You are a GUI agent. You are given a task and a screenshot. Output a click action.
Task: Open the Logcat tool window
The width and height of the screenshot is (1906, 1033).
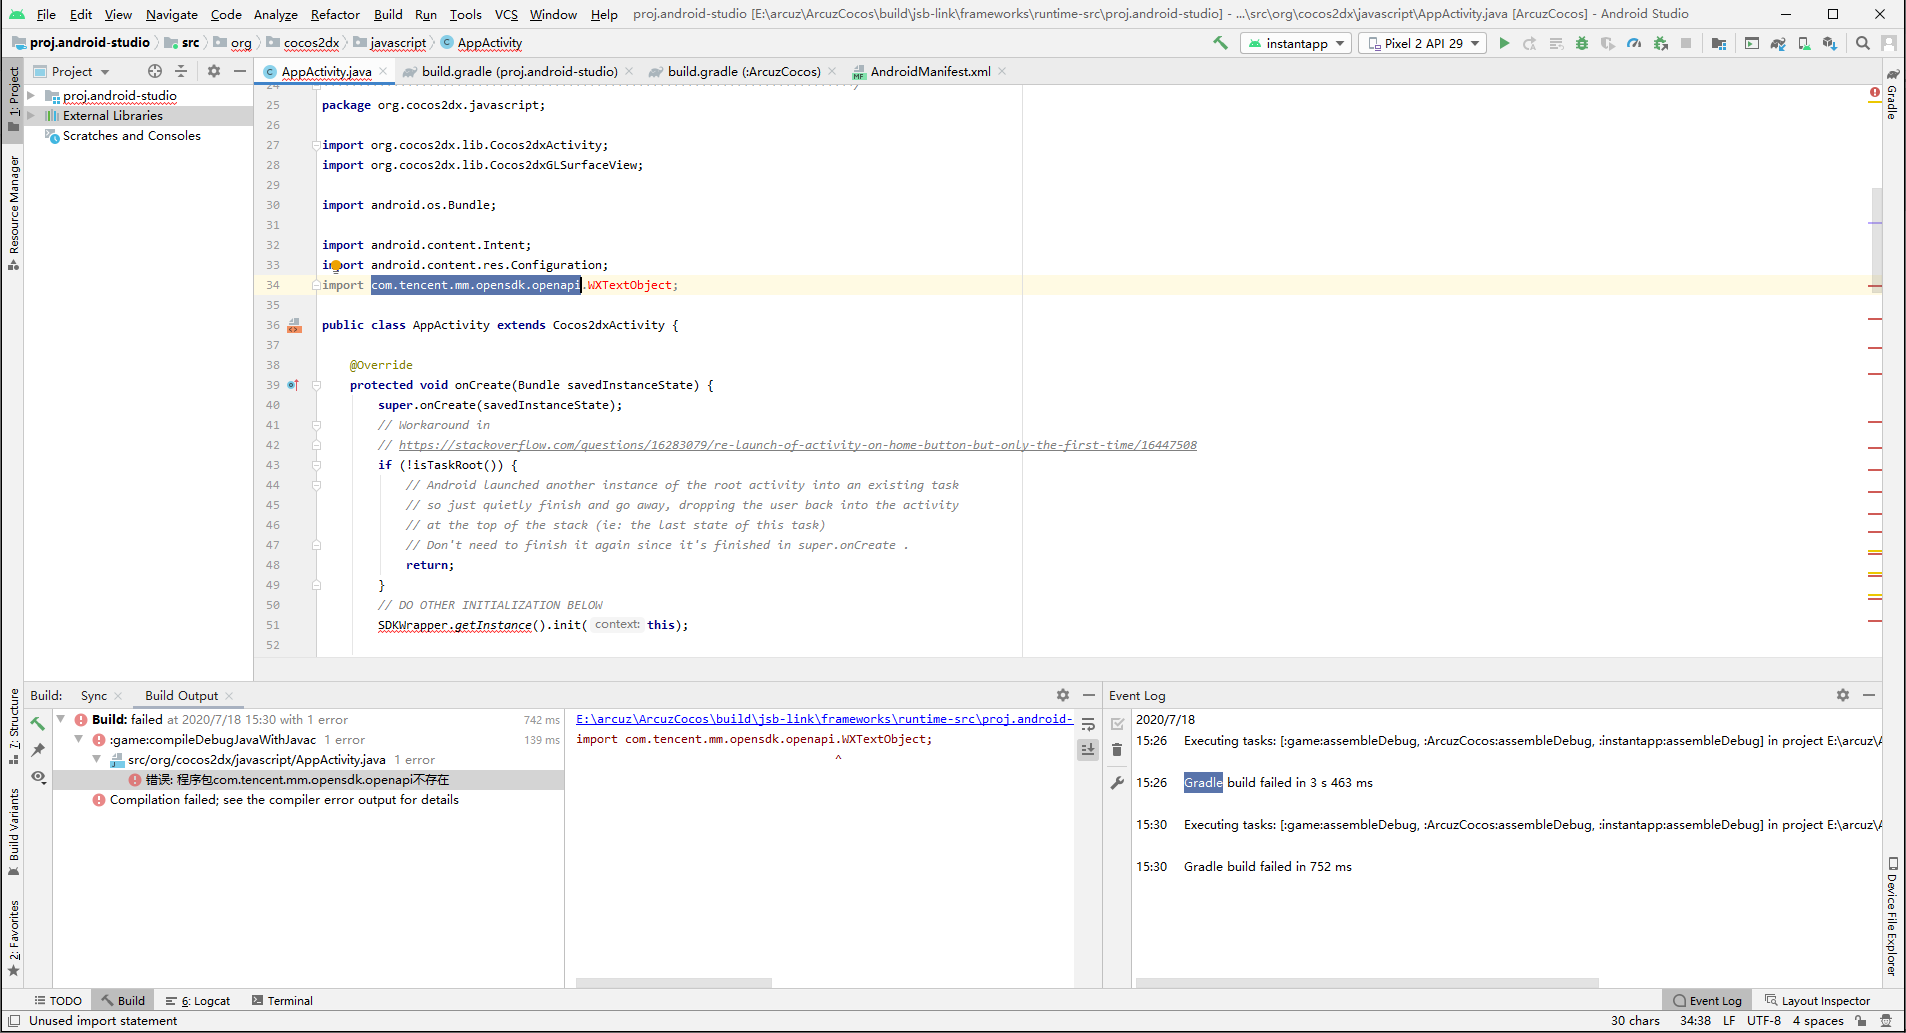(198, 1000)
